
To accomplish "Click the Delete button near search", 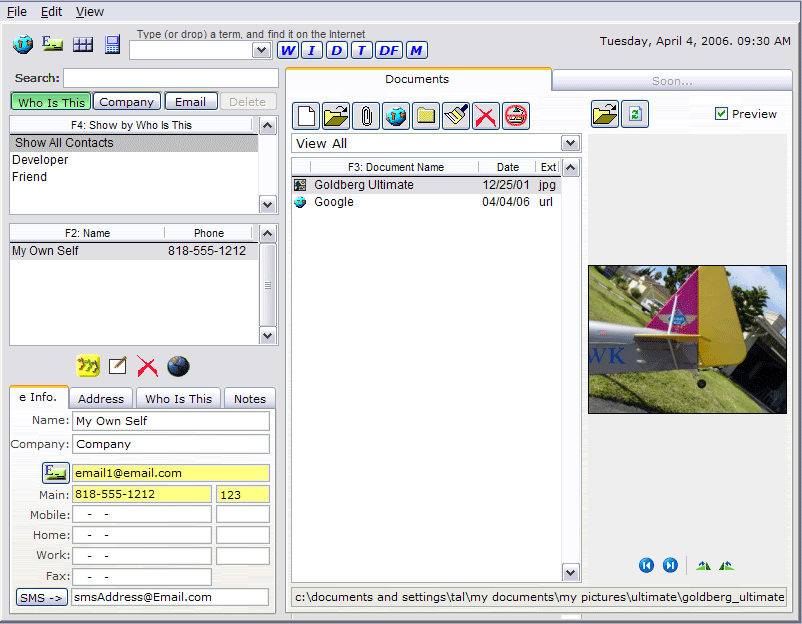I will pyautogui.click(x=248, y=102).
